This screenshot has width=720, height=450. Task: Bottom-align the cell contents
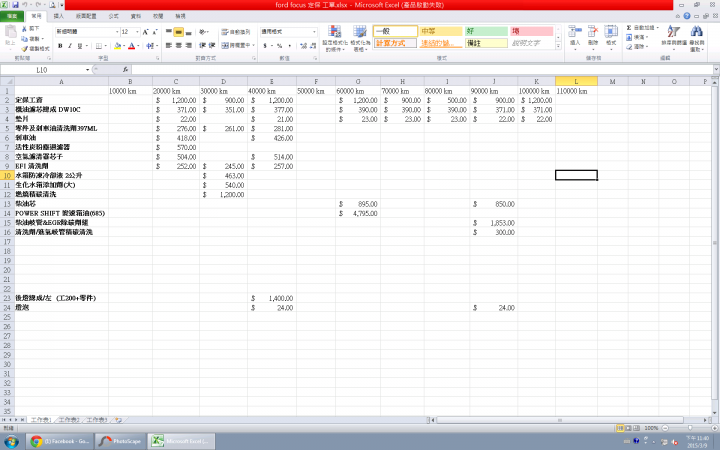point(188,32)
